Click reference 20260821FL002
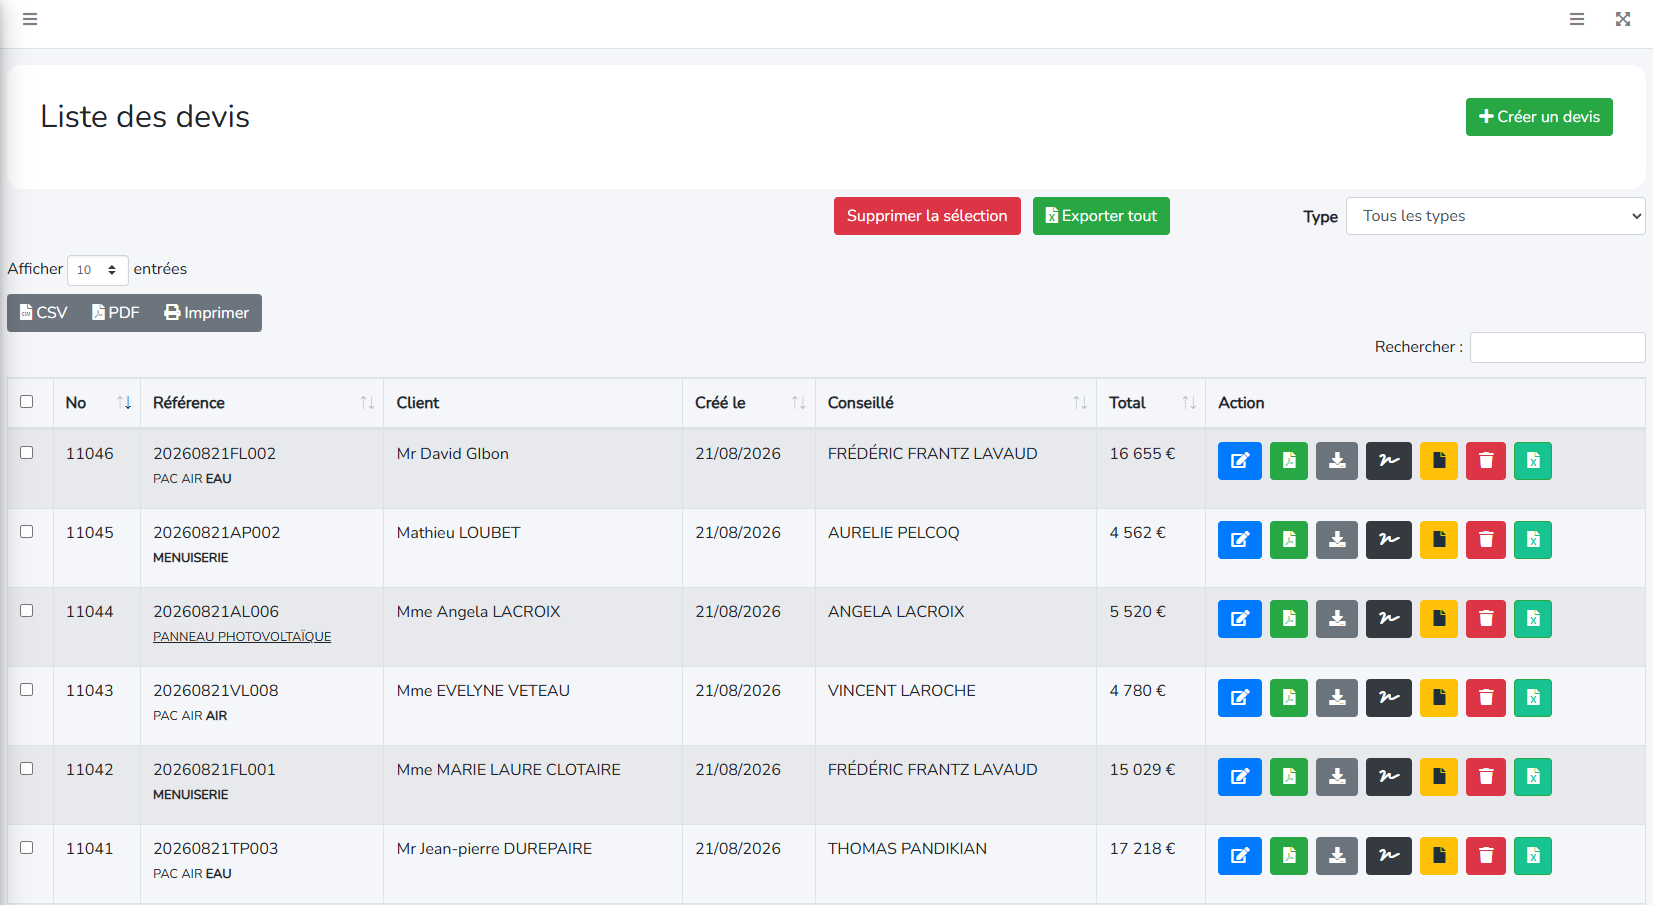The height and width of the screenshot is (905, 1653). (214, 454)
